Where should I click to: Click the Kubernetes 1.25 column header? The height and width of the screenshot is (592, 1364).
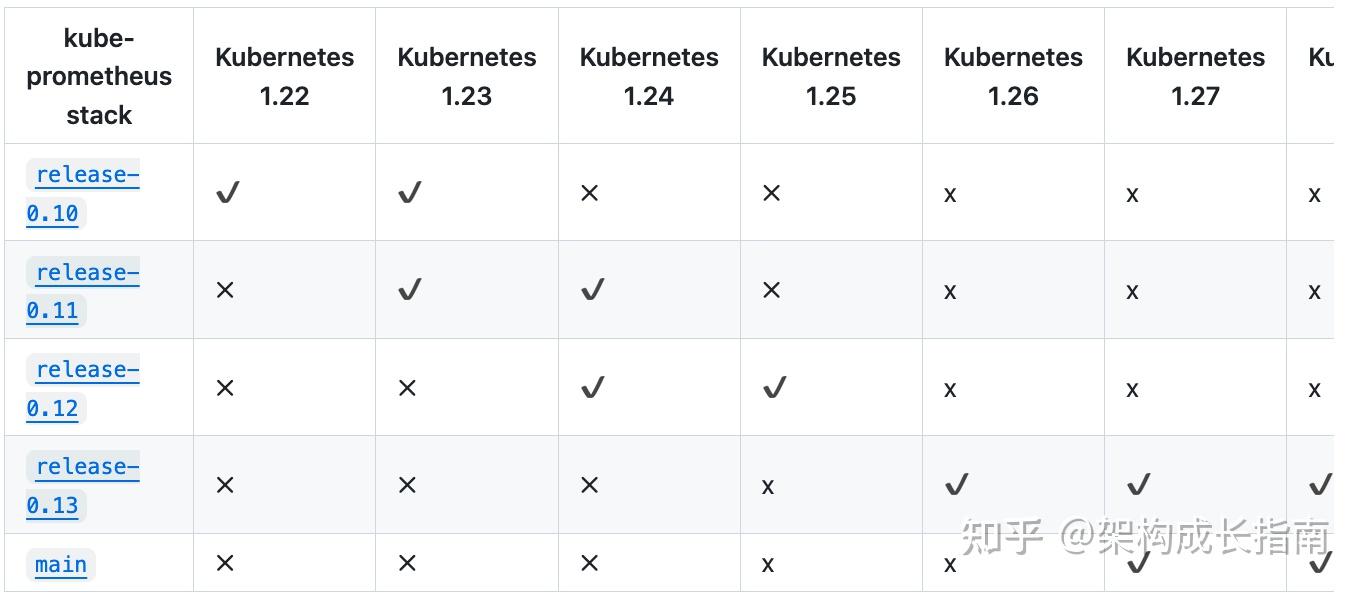(831, 76)
